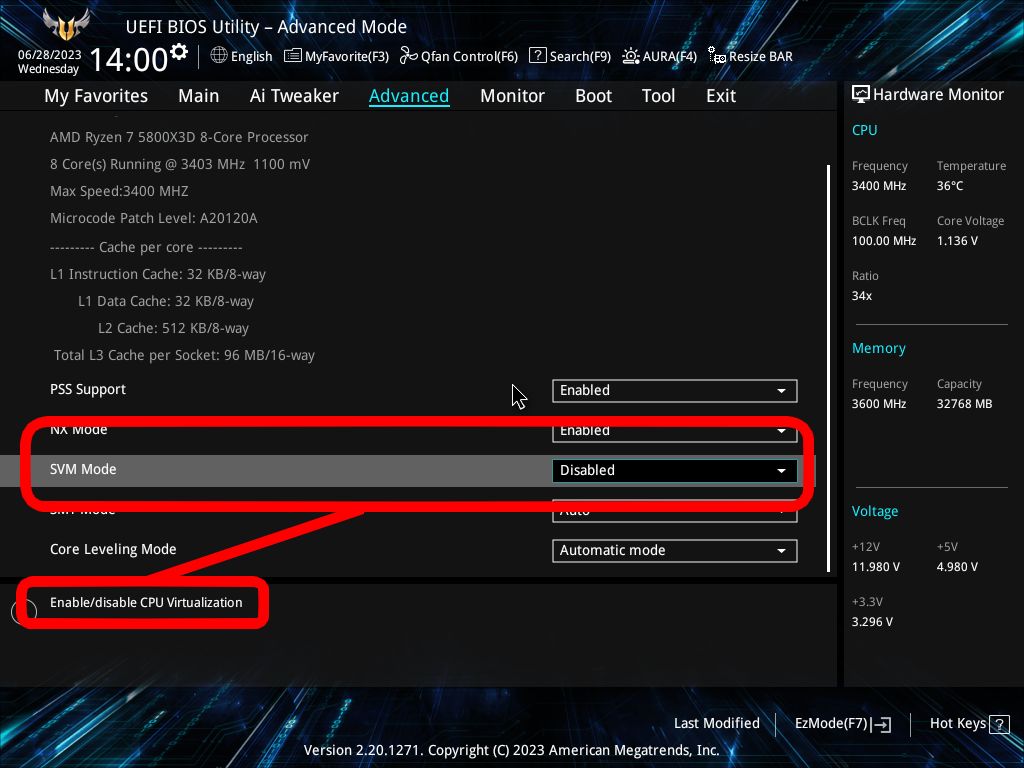Screen dimensions: 1024x768
Task: Switch to the My Favorites tab
Action: [x=96, y=96]
